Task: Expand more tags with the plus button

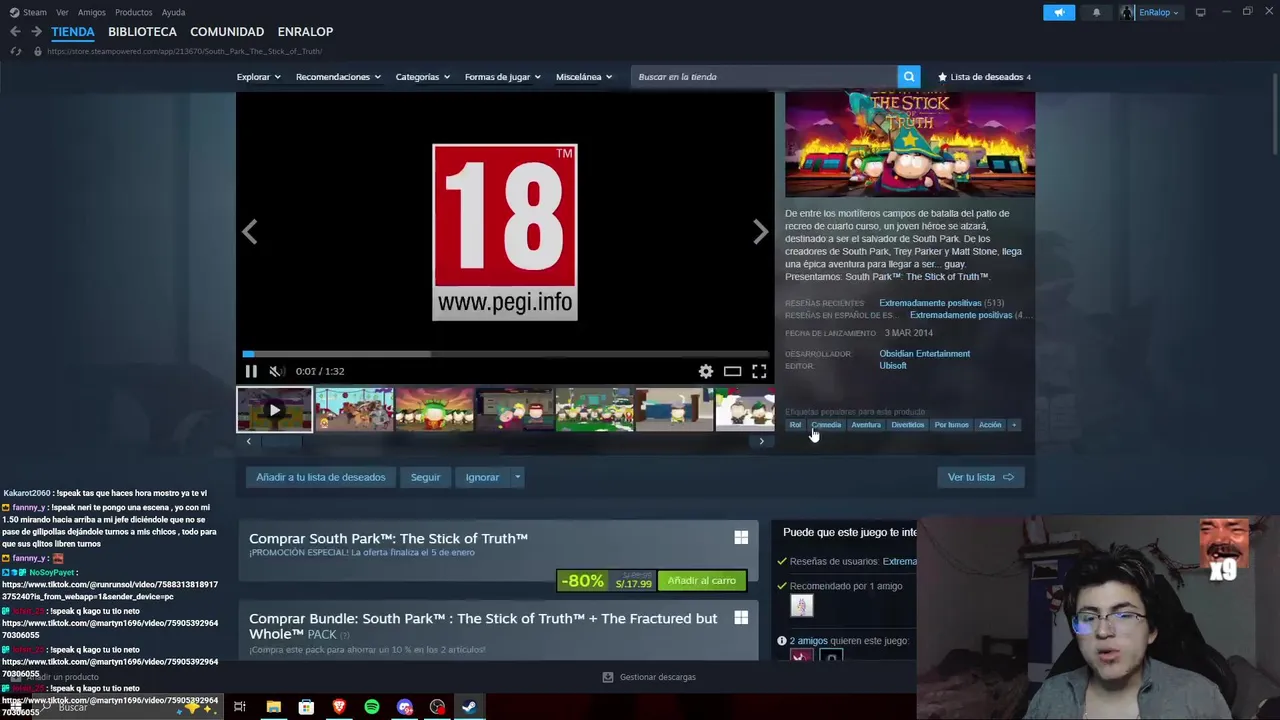Action: (1014, 425)
